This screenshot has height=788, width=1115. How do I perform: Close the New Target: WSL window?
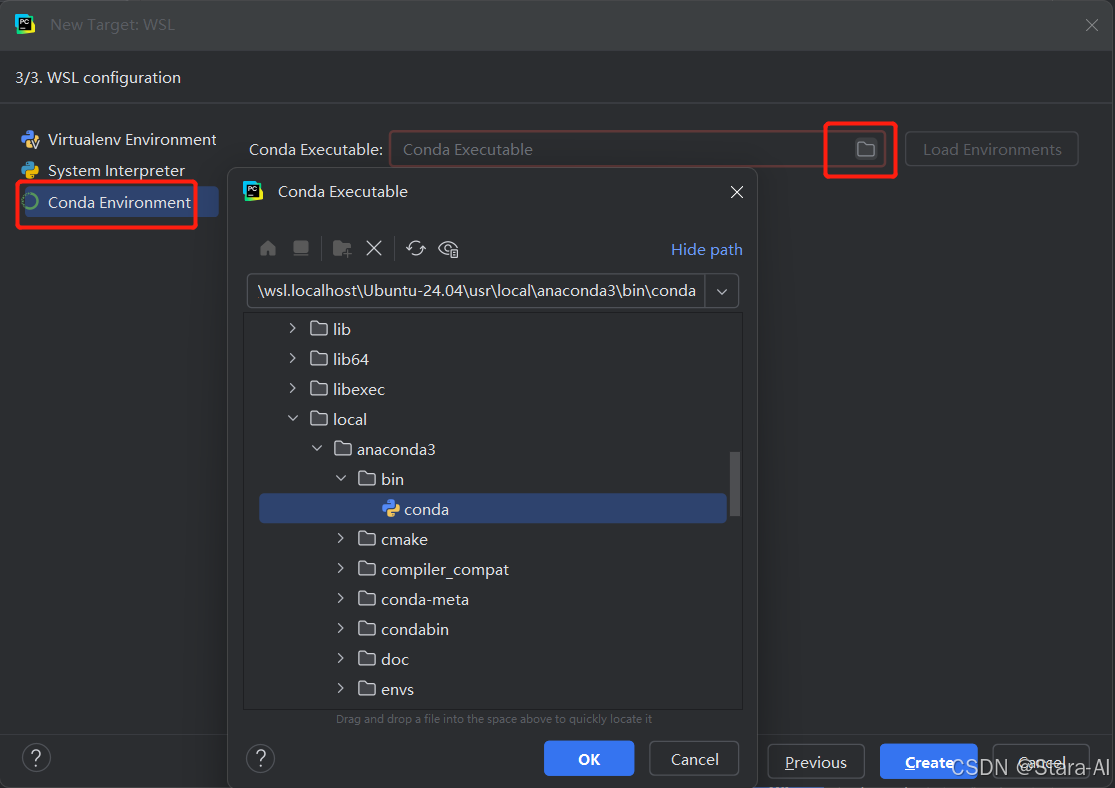pyautogui.click(x=1092, y=25)
